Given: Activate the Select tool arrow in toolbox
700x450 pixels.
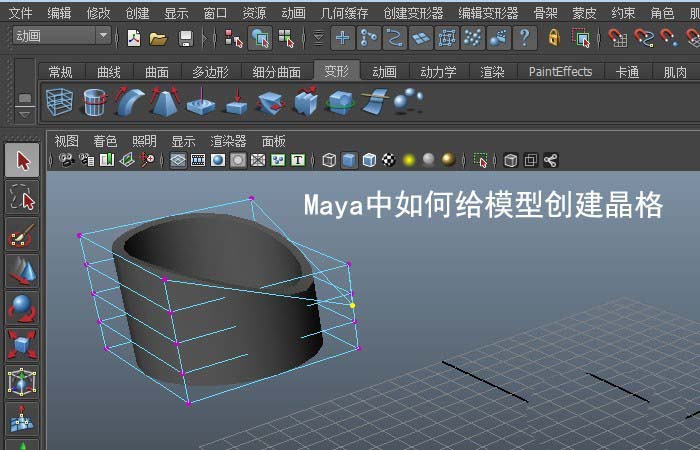Looking at the screenshot, I should [x=22, y=160].
